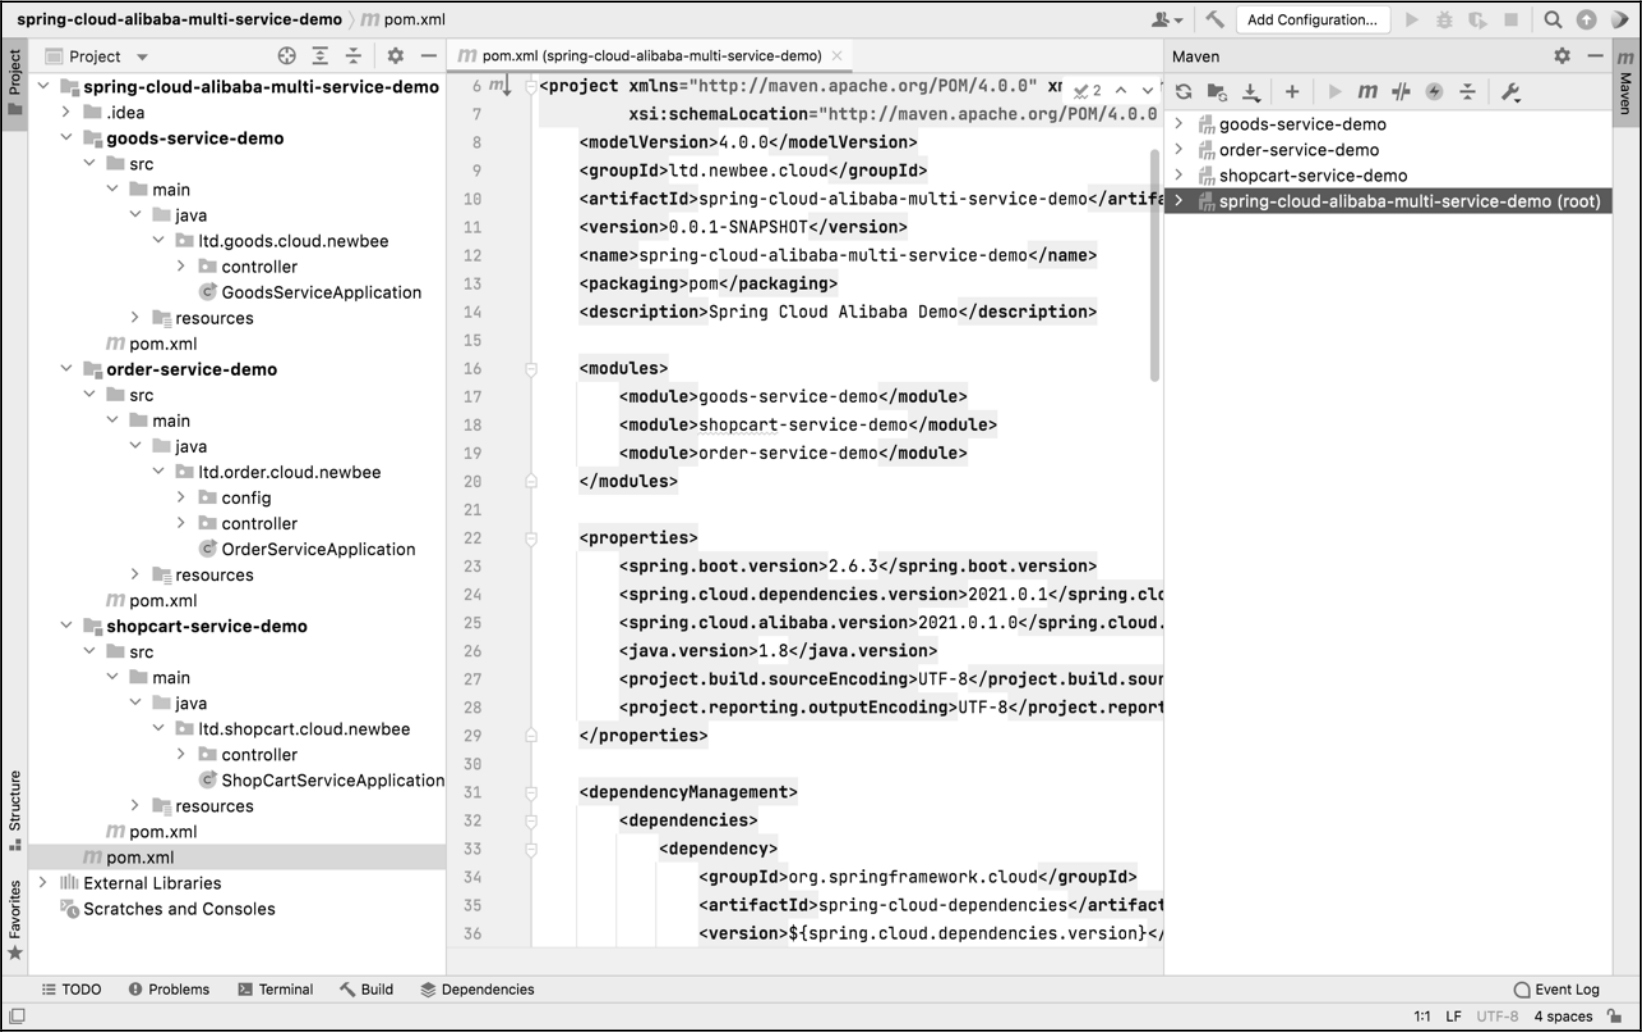The height and width of the screenshot is (1032, 1642).
Task: Click the Debug bug icon
Action: pyautogui.click(x=1444, y=19)
